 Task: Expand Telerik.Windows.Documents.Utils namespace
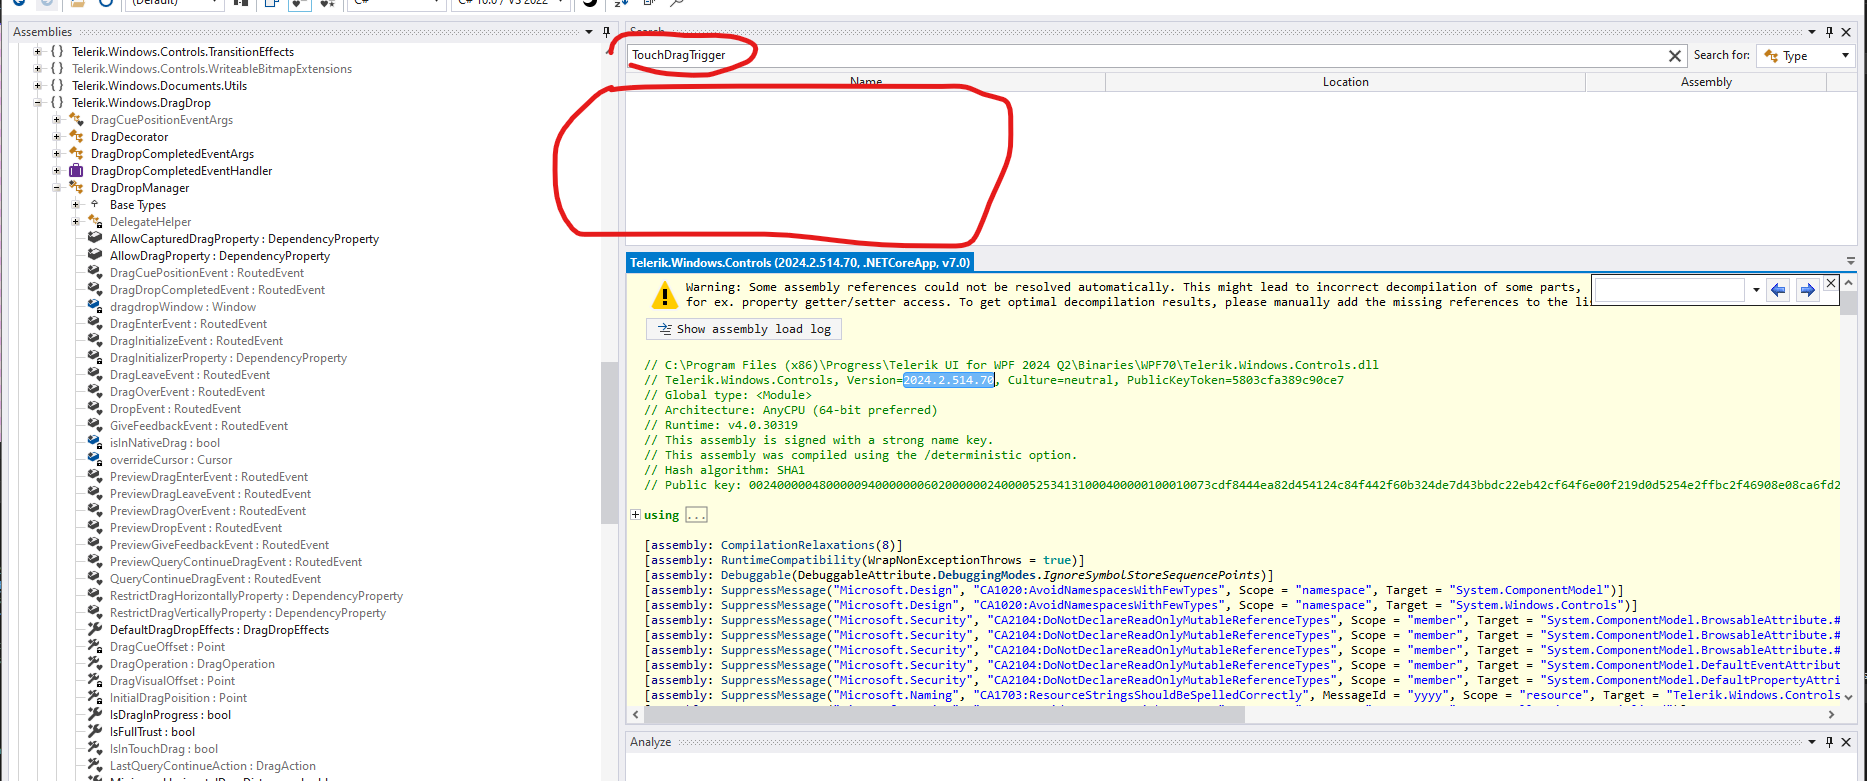click(x=38, y=86)
